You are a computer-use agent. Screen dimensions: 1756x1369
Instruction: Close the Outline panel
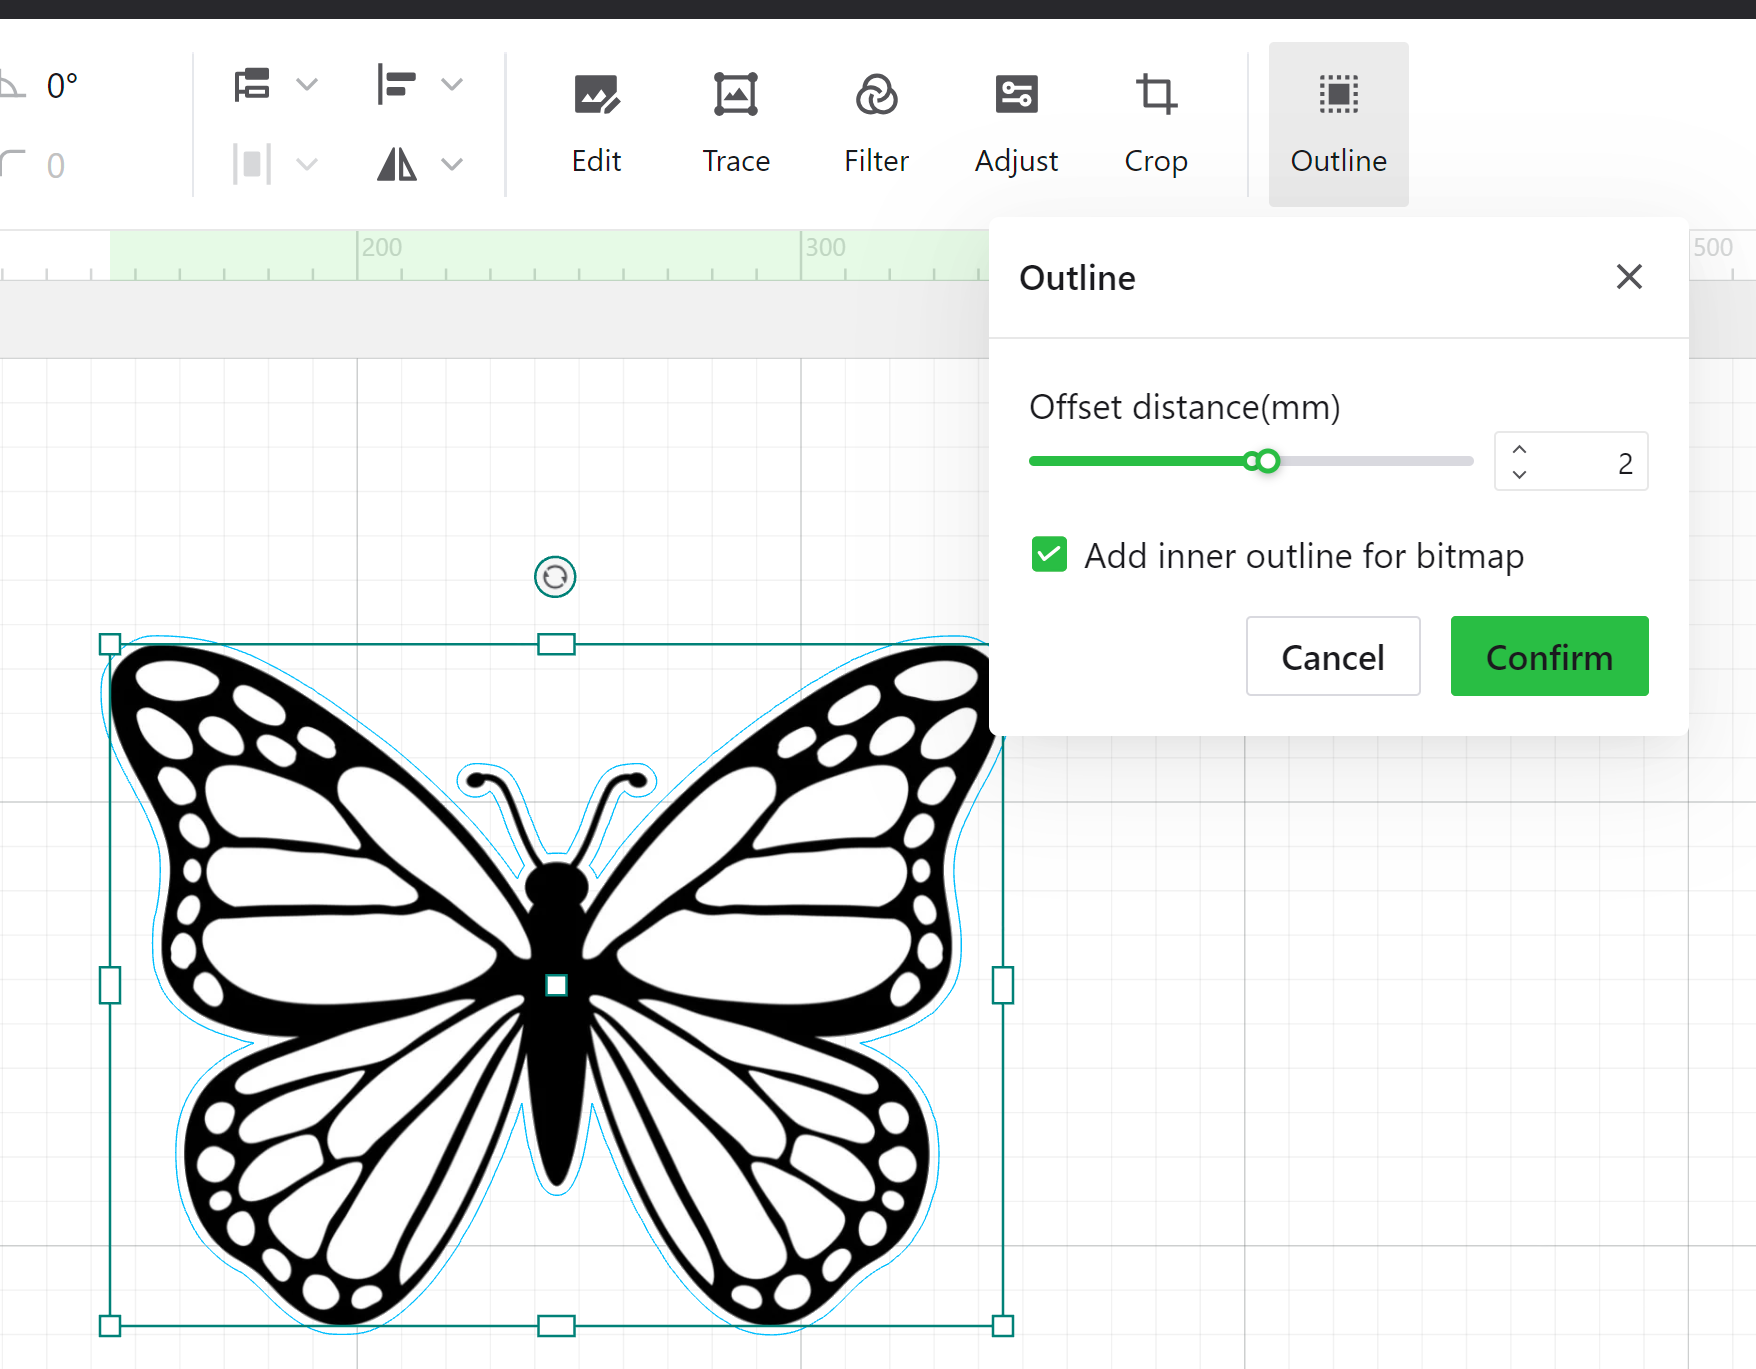[1629, 277]
